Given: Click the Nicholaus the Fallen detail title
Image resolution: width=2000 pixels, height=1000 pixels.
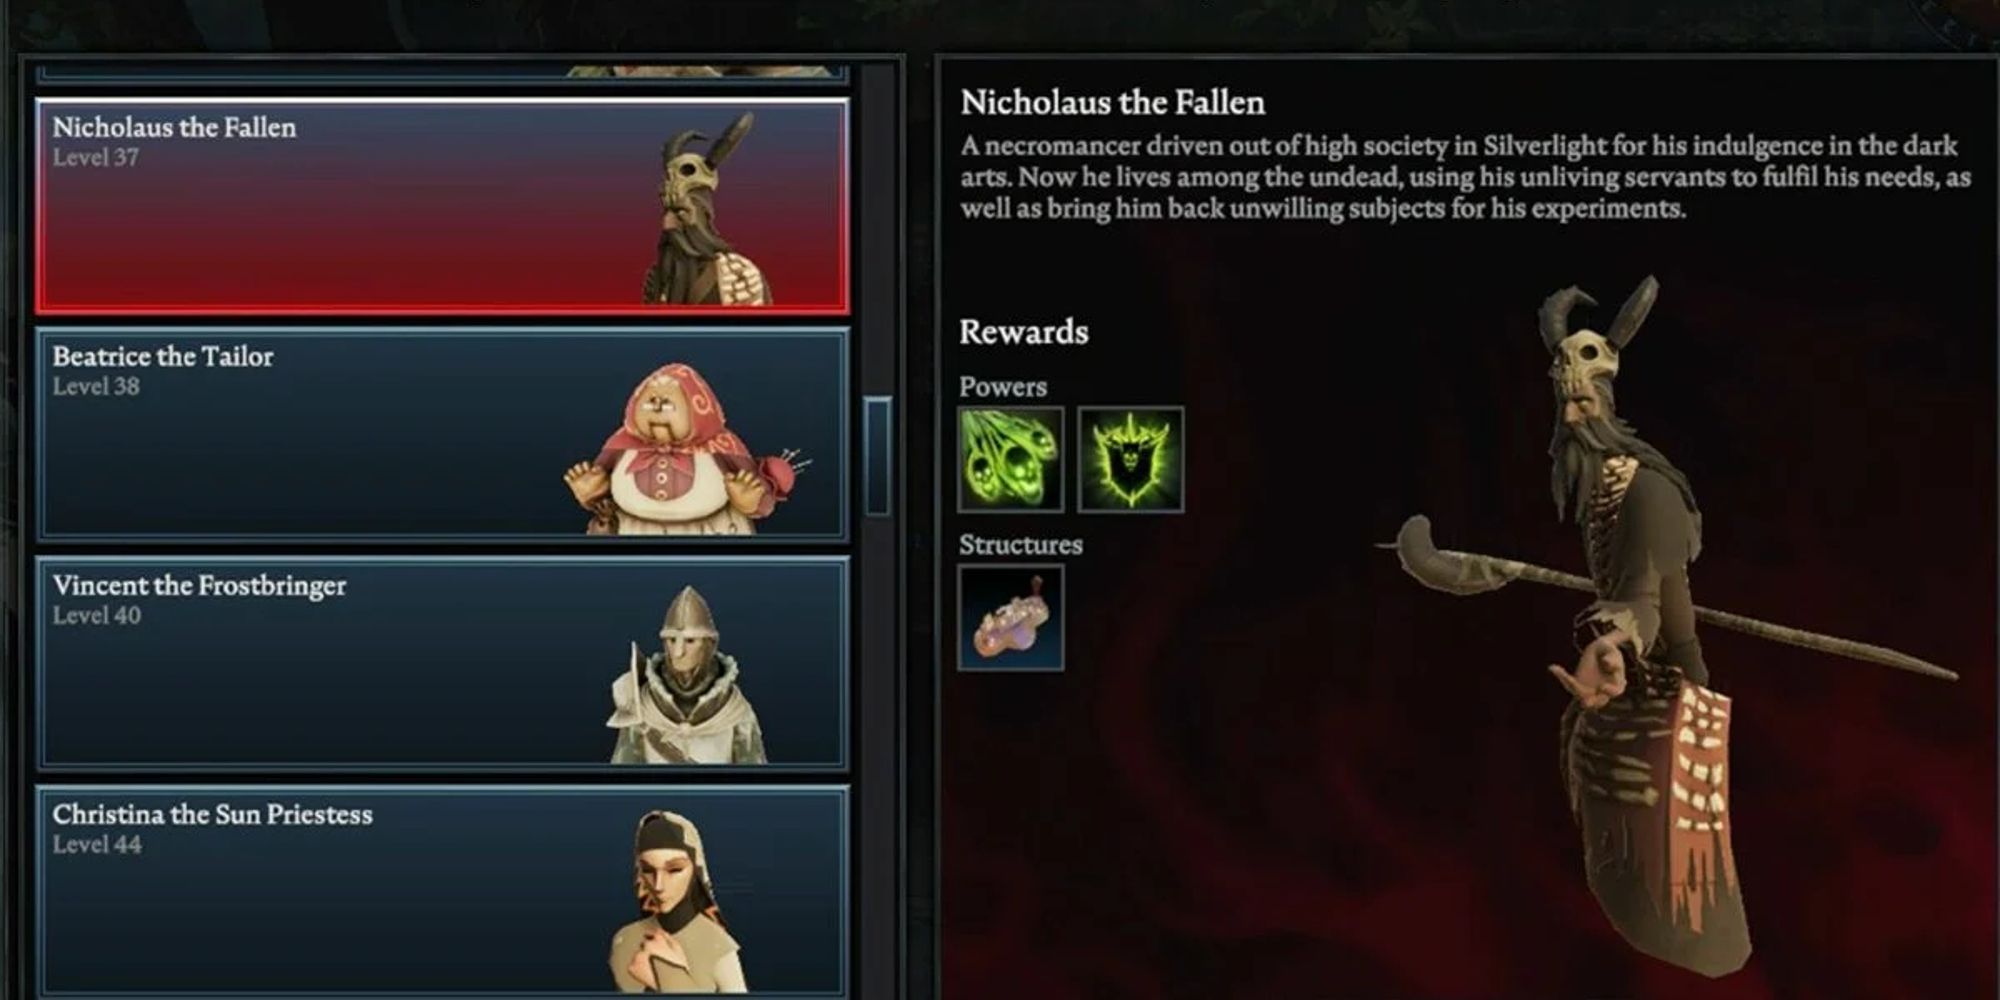Looking at the screenshot, I should [1112, 102].
